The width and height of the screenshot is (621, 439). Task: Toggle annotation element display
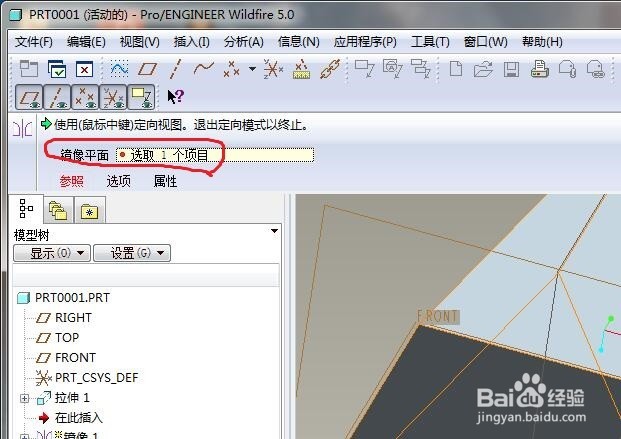click(x=141, y=97)
